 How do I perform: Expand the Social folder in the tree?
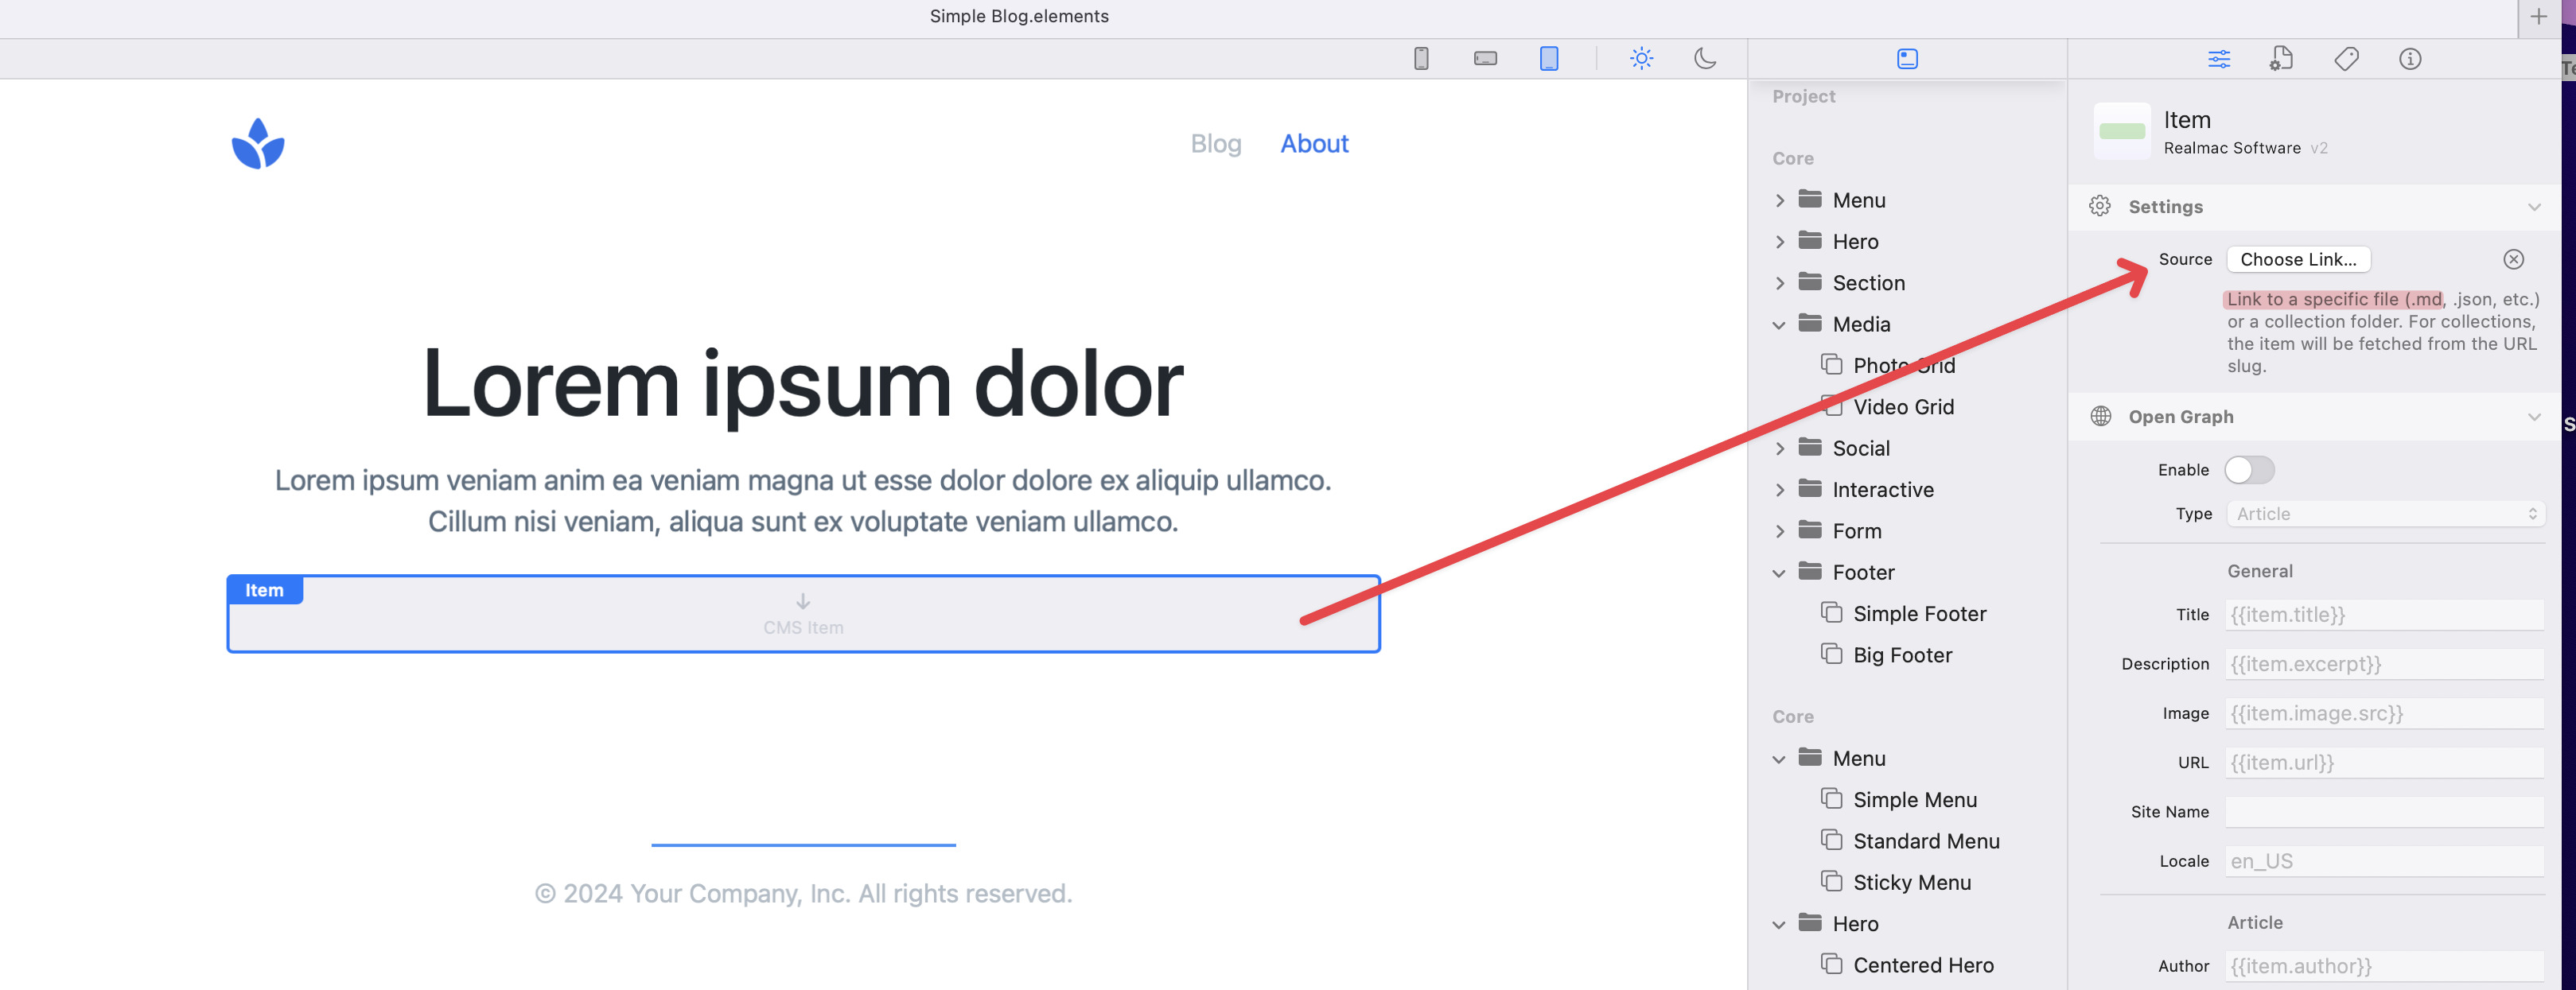[1779, 449]
